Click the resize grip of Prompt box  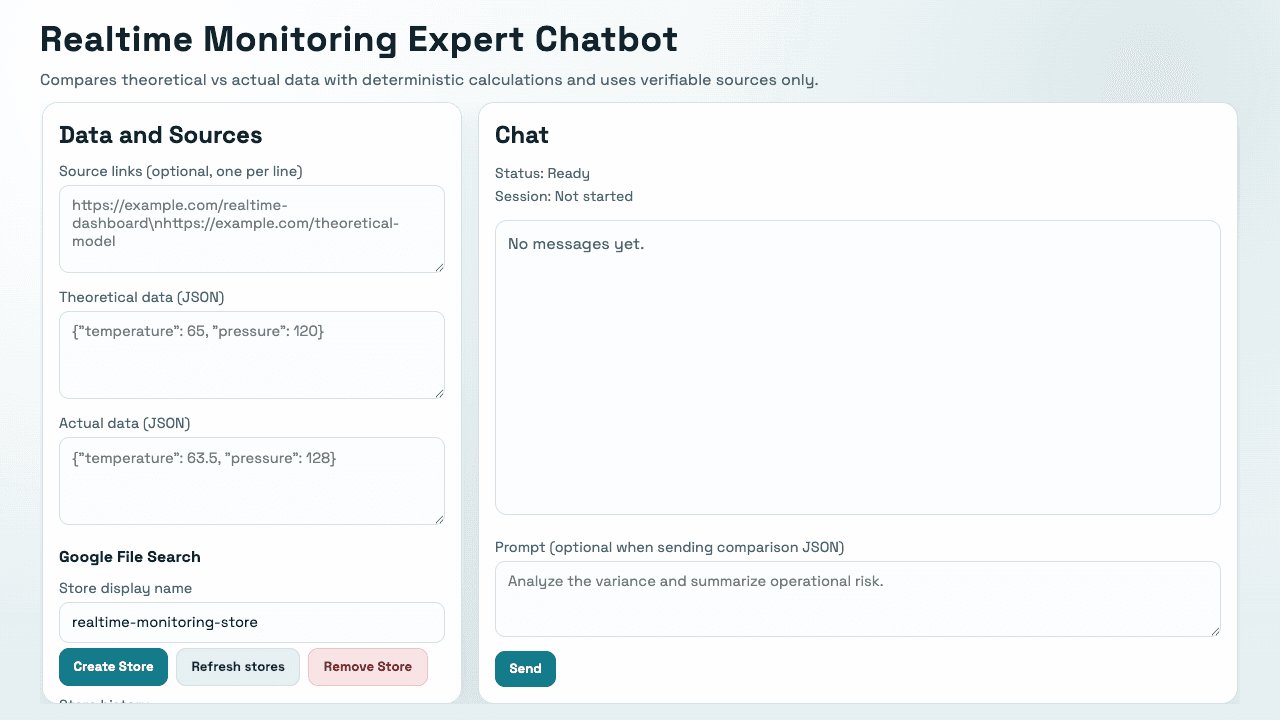pos(1214,630)
